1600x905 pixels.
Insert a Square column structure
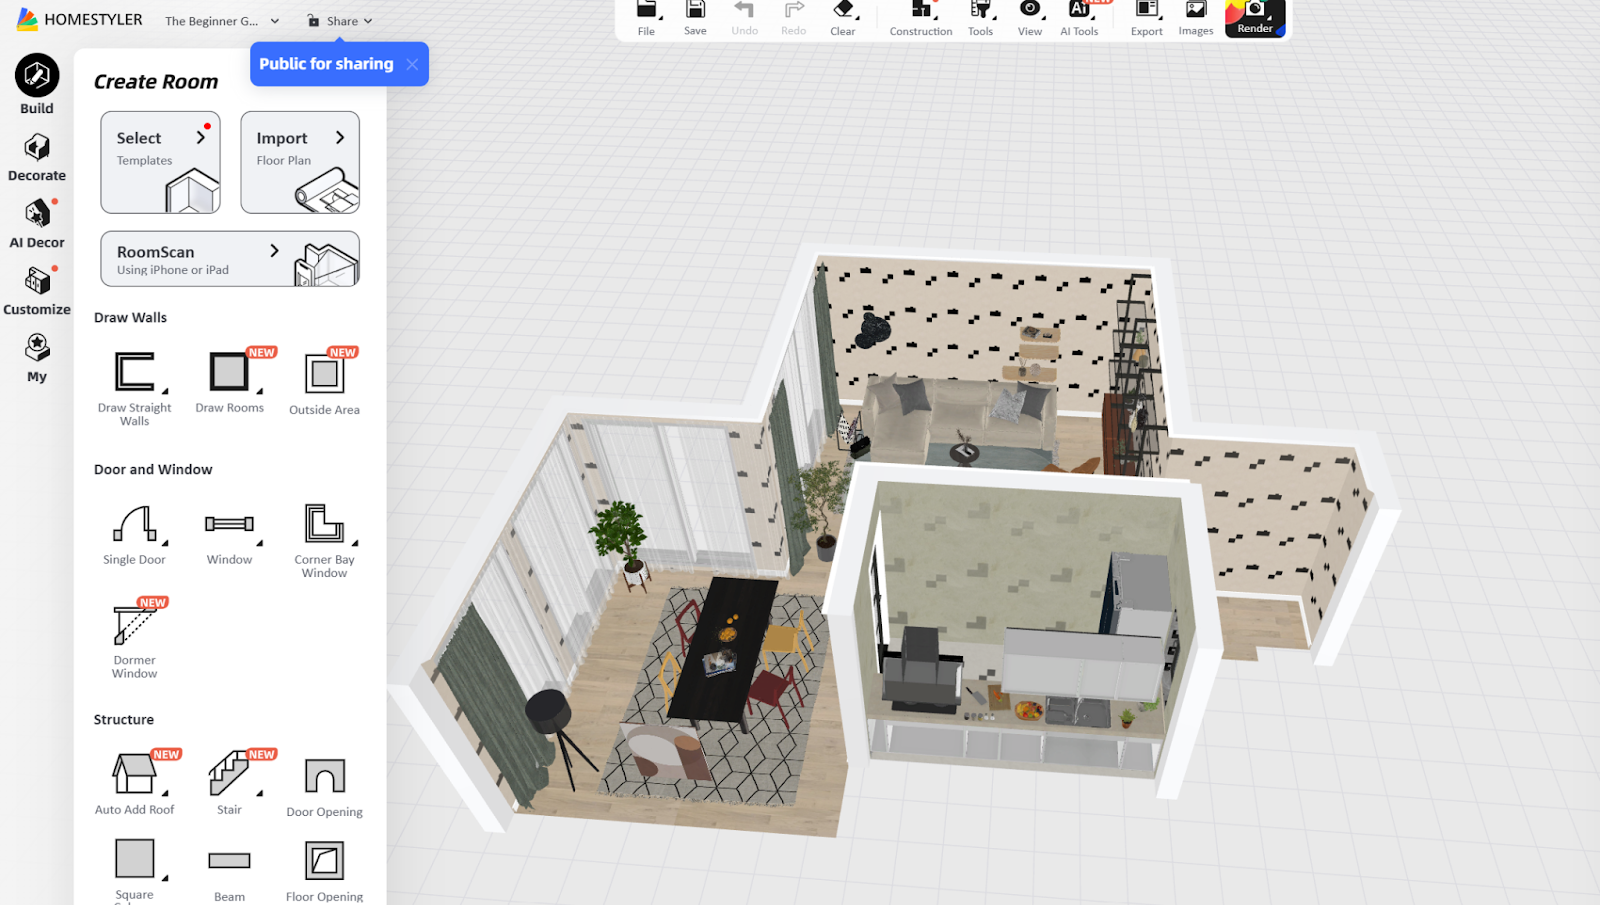coord(135,870)
